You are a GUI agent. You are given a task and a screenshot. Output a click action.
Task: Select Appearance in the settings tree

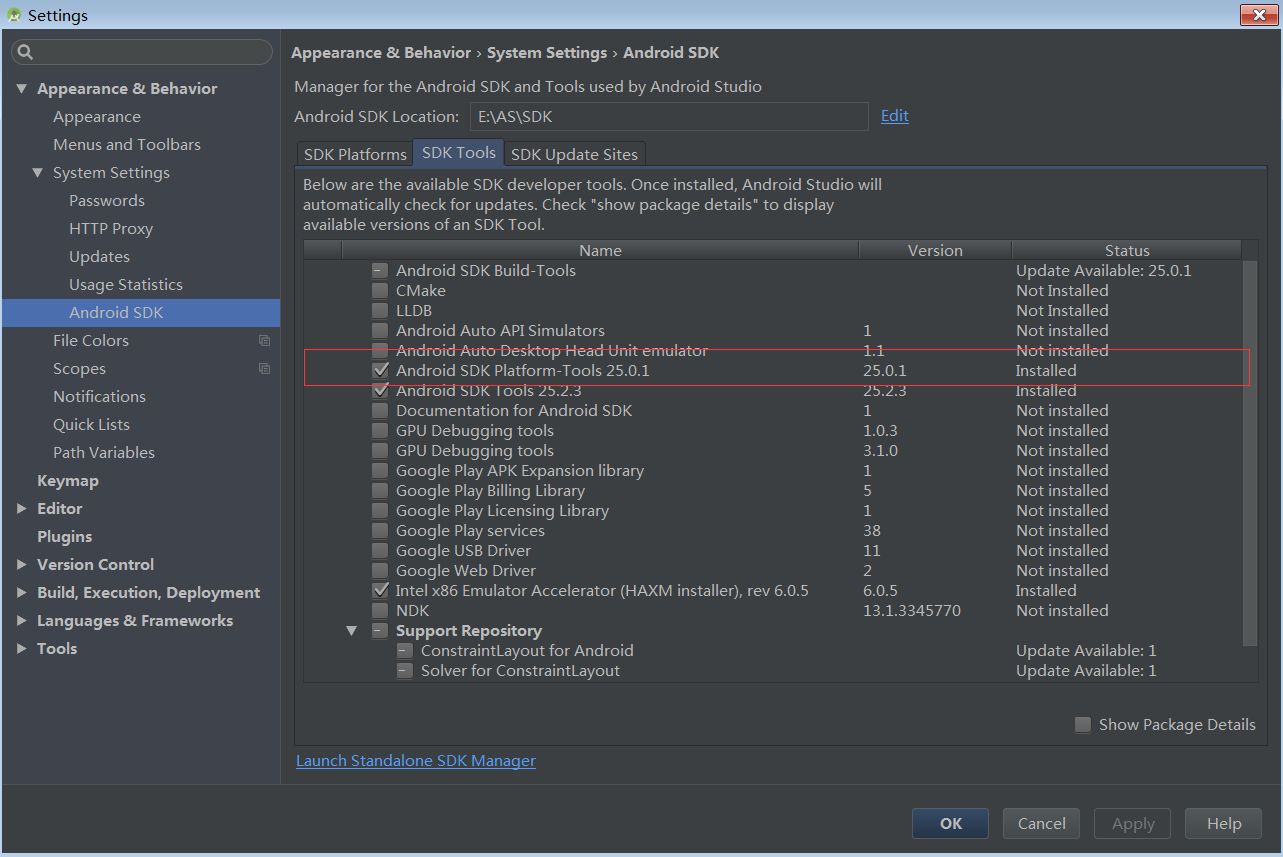[x=97, y=117]
